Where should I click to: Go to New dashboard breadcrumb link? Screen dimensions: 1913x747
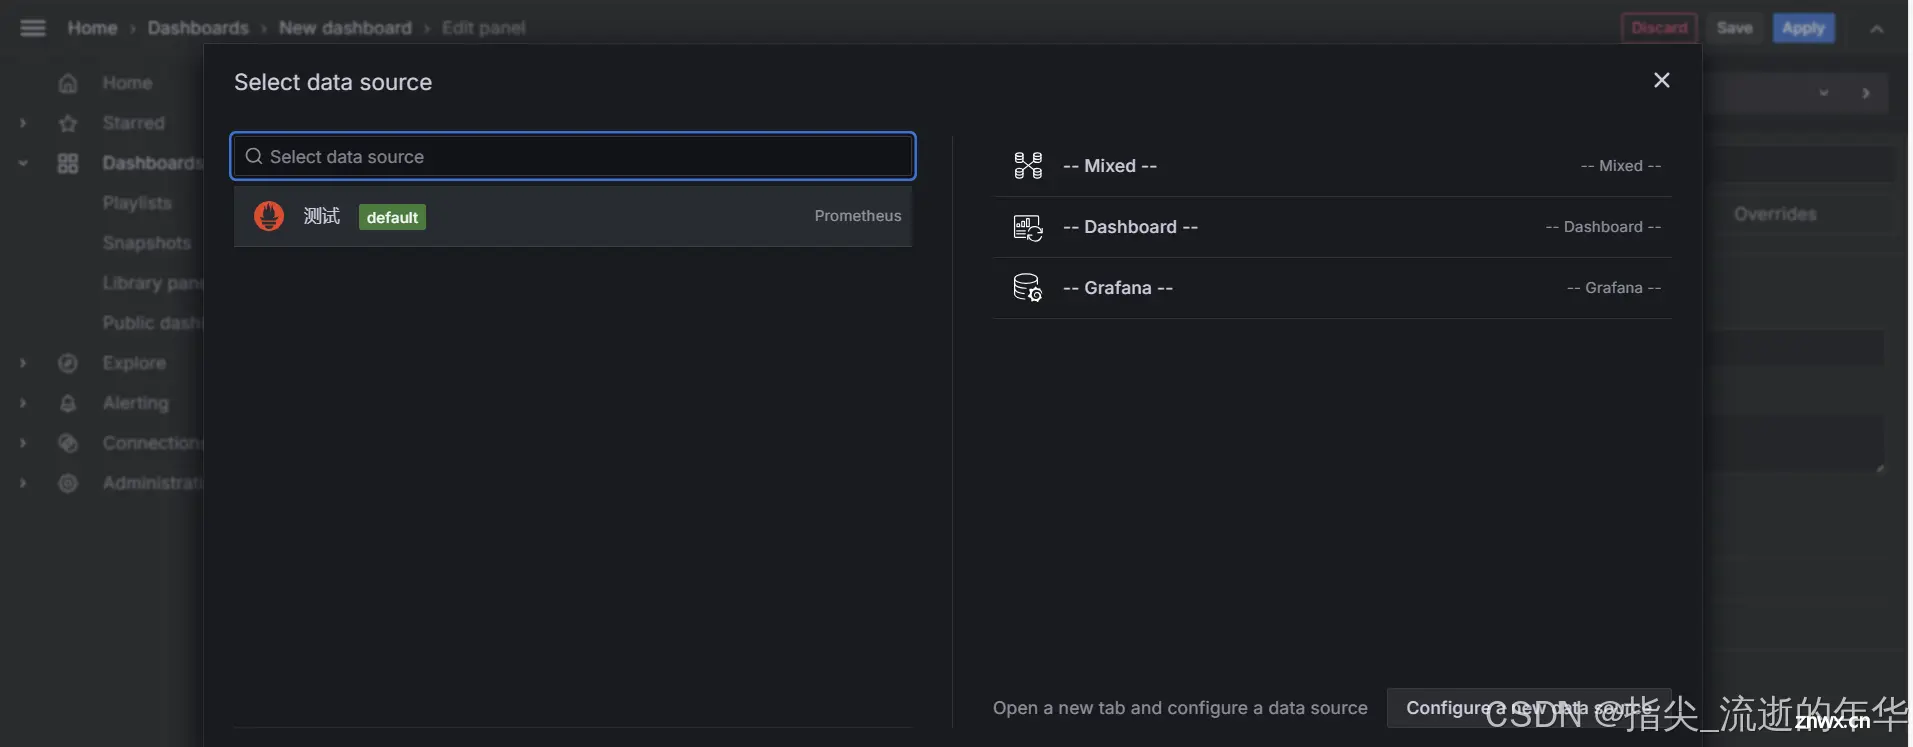[345, 28]
